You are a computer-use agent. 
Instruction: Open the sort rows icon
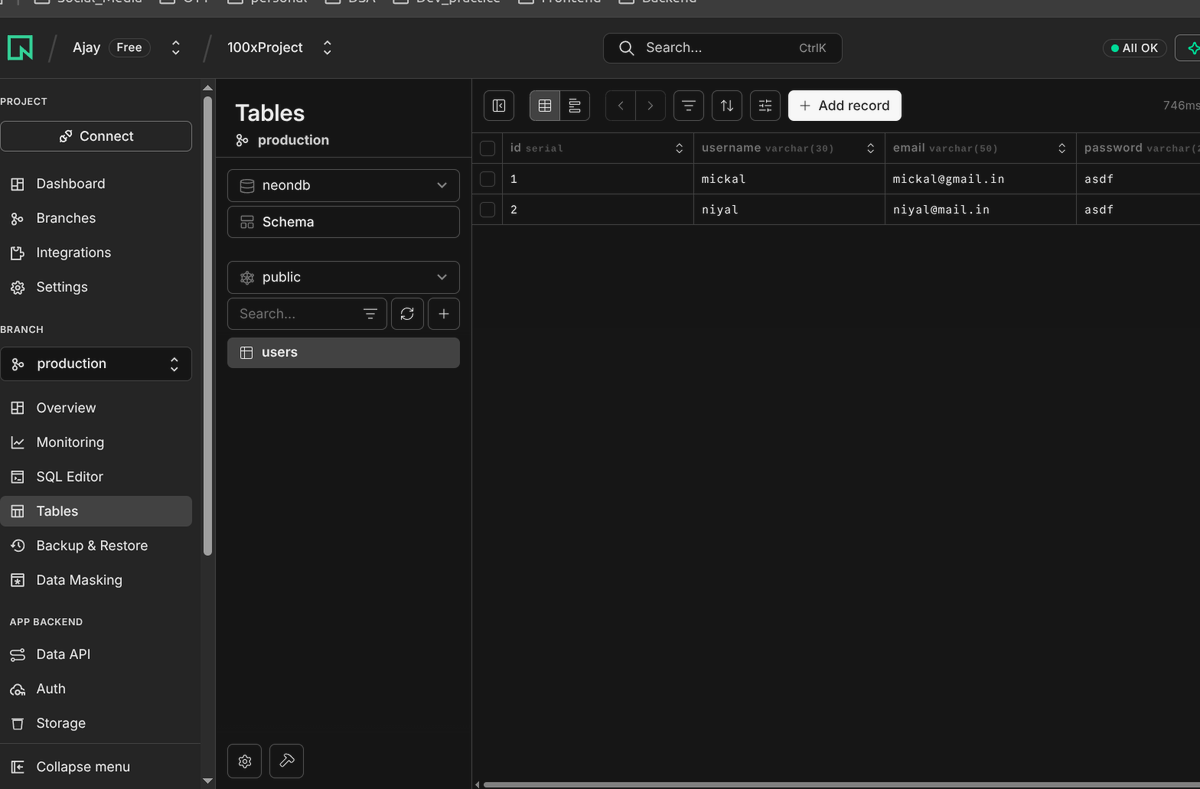[727, 105]
